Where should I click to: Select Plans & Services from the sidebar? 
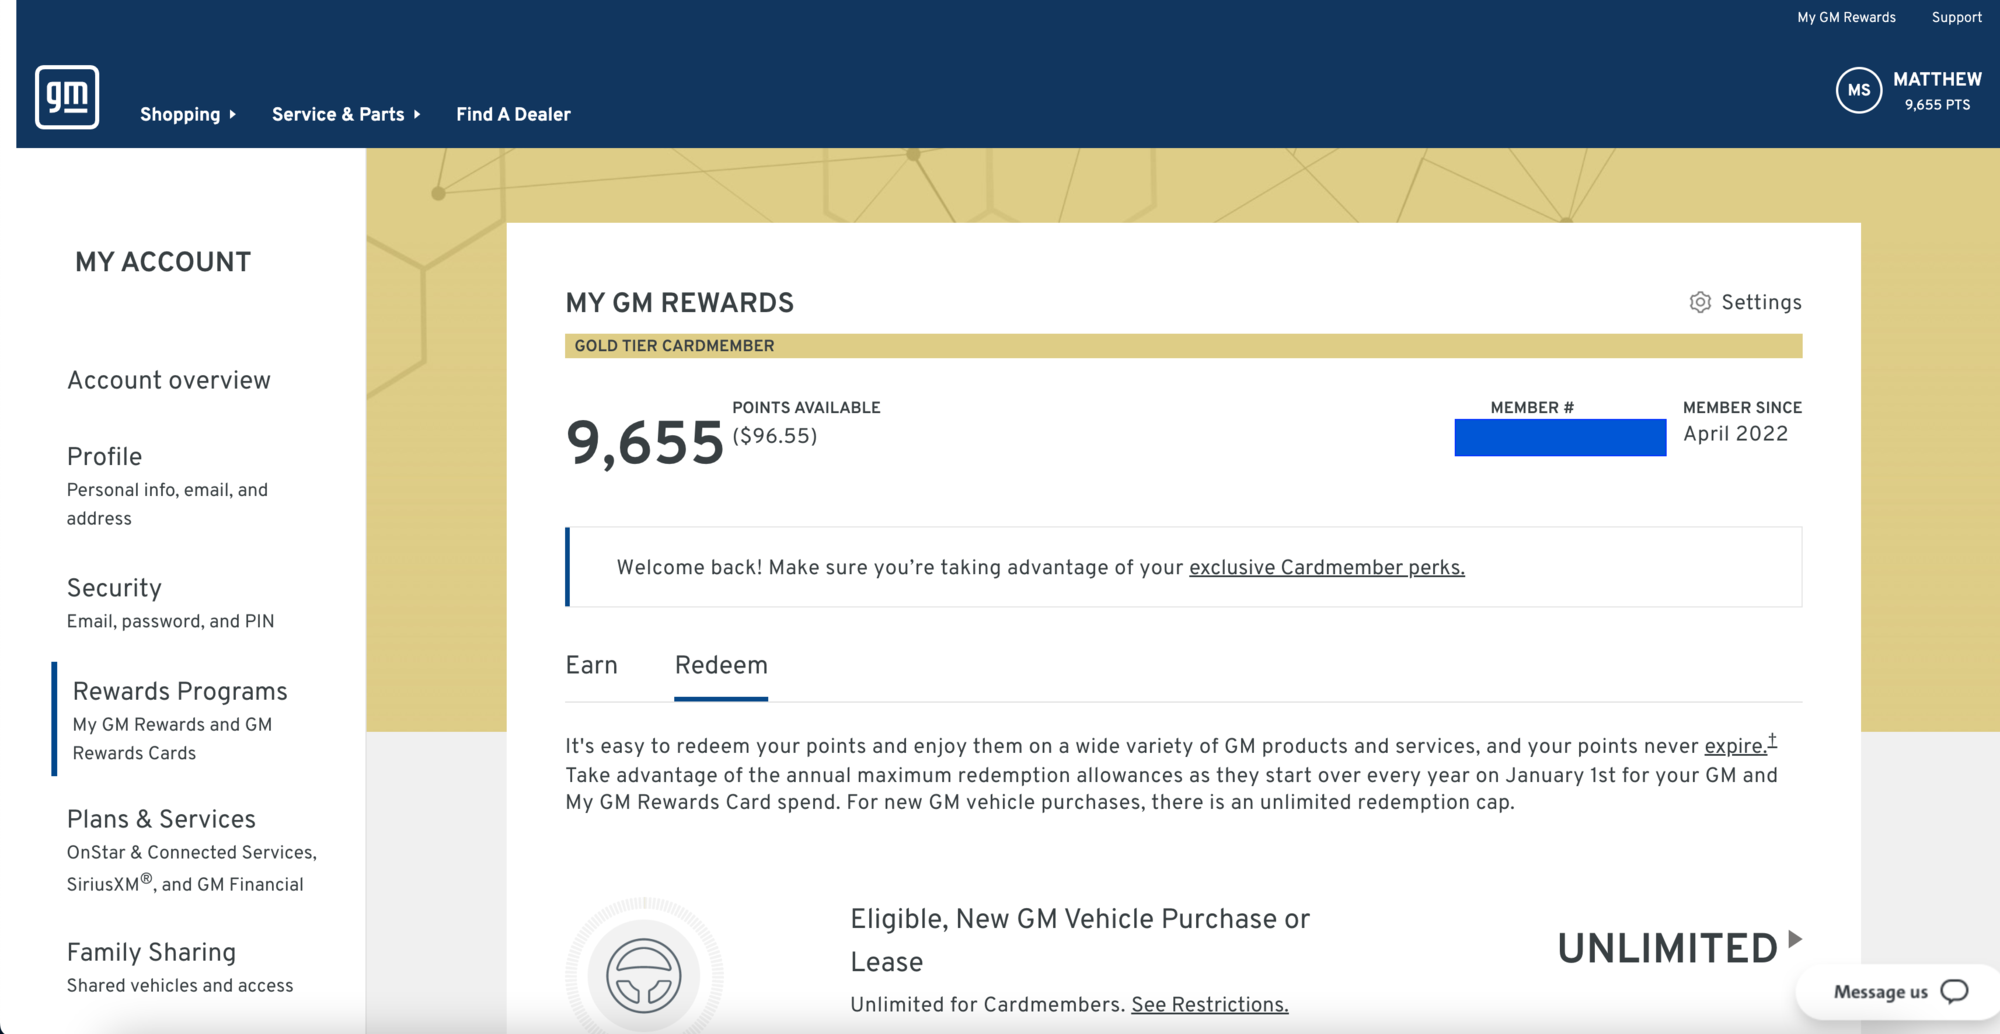tap(161, 819)
